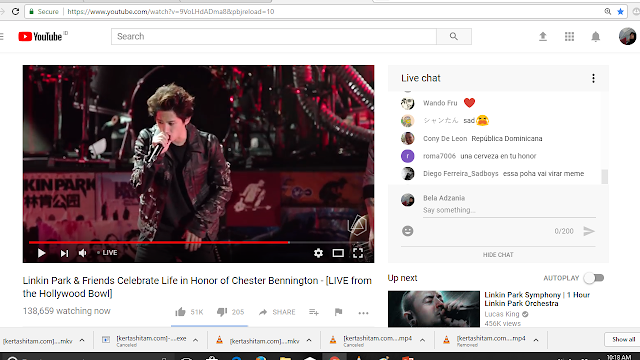Click the YouTube Search input field
The height and width of the screenshot is (360, 640).
274,36
